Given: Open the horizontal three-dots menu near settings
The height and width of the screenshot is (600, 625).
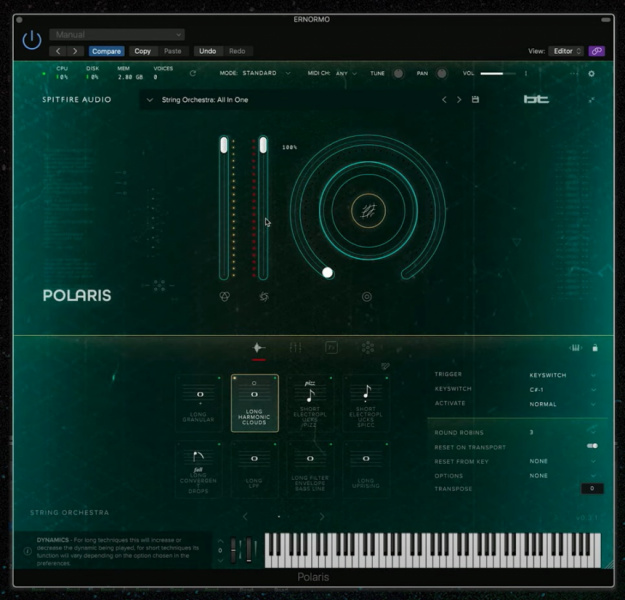Looking at the screenshot, I should point(574,74).
